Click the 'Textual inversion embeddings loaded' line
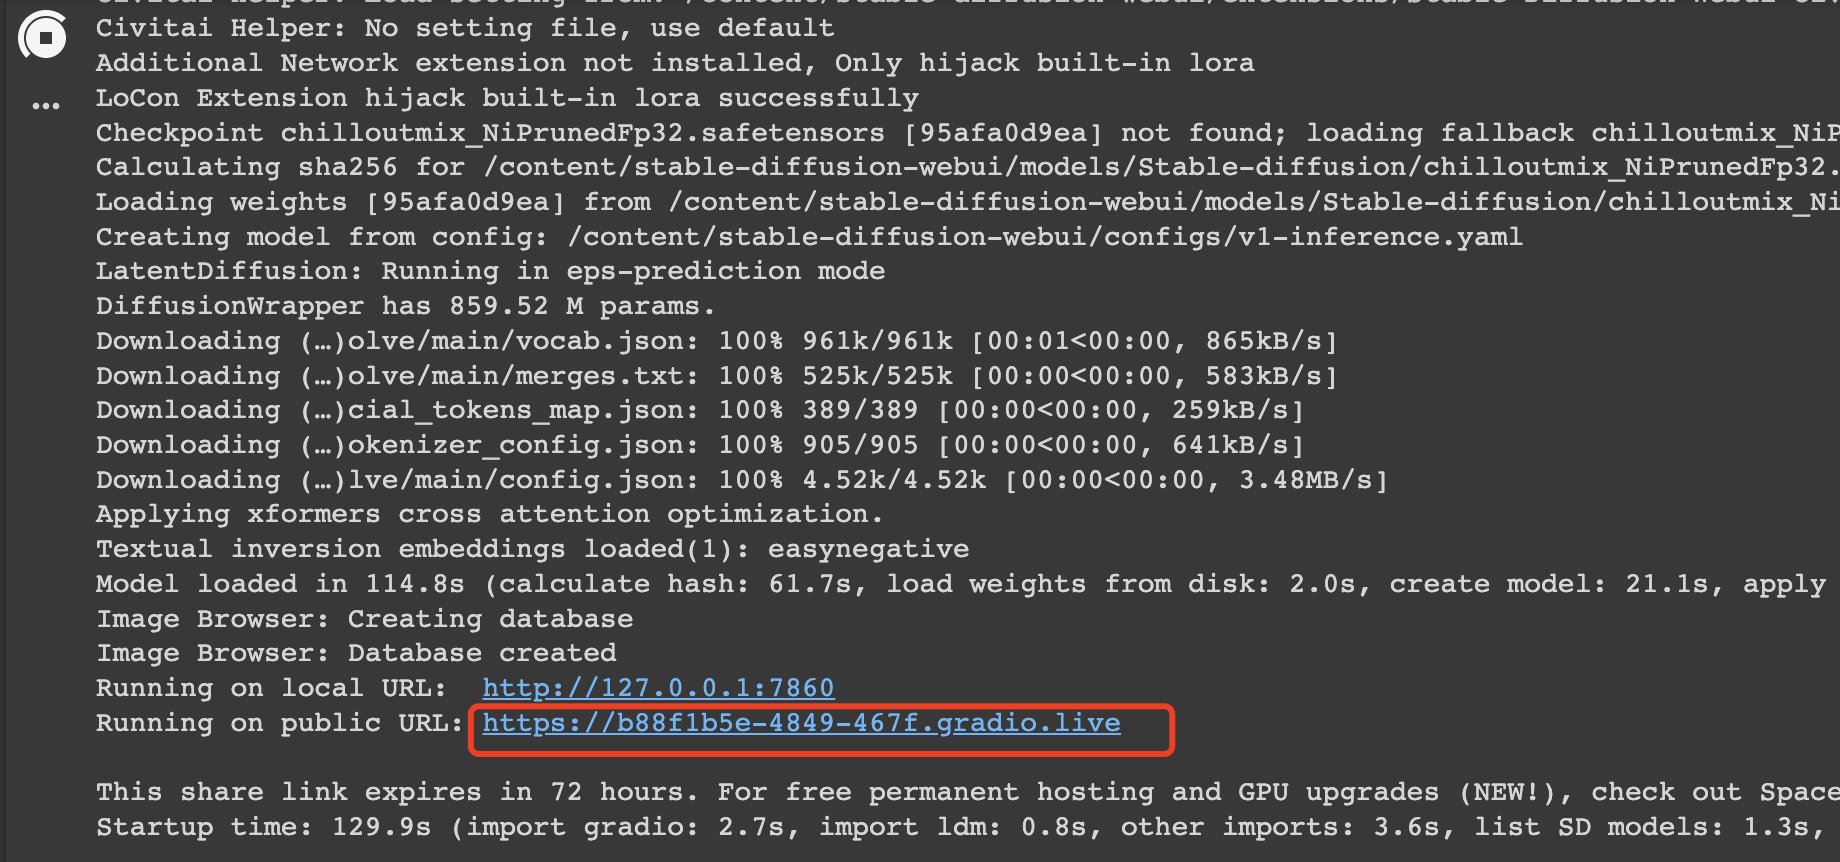Screen dimensions: 1840x862 (532, 549)
